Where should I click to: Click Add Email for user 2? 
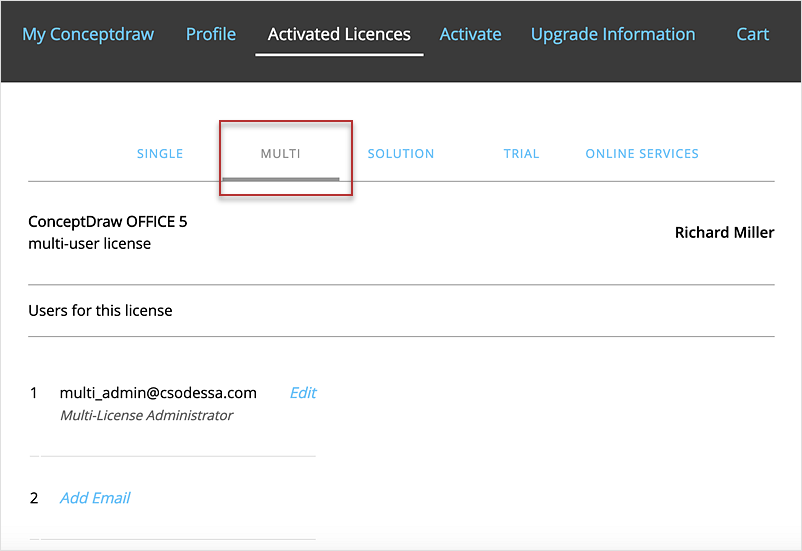coord(95,498)
